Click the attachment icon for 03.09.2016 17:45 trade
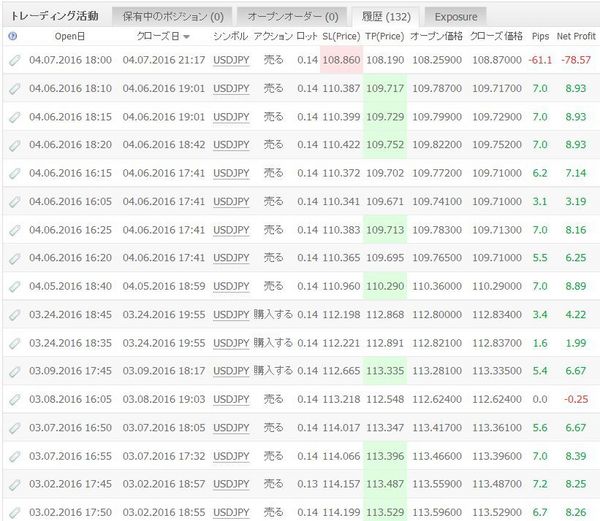 click(15, 371)
